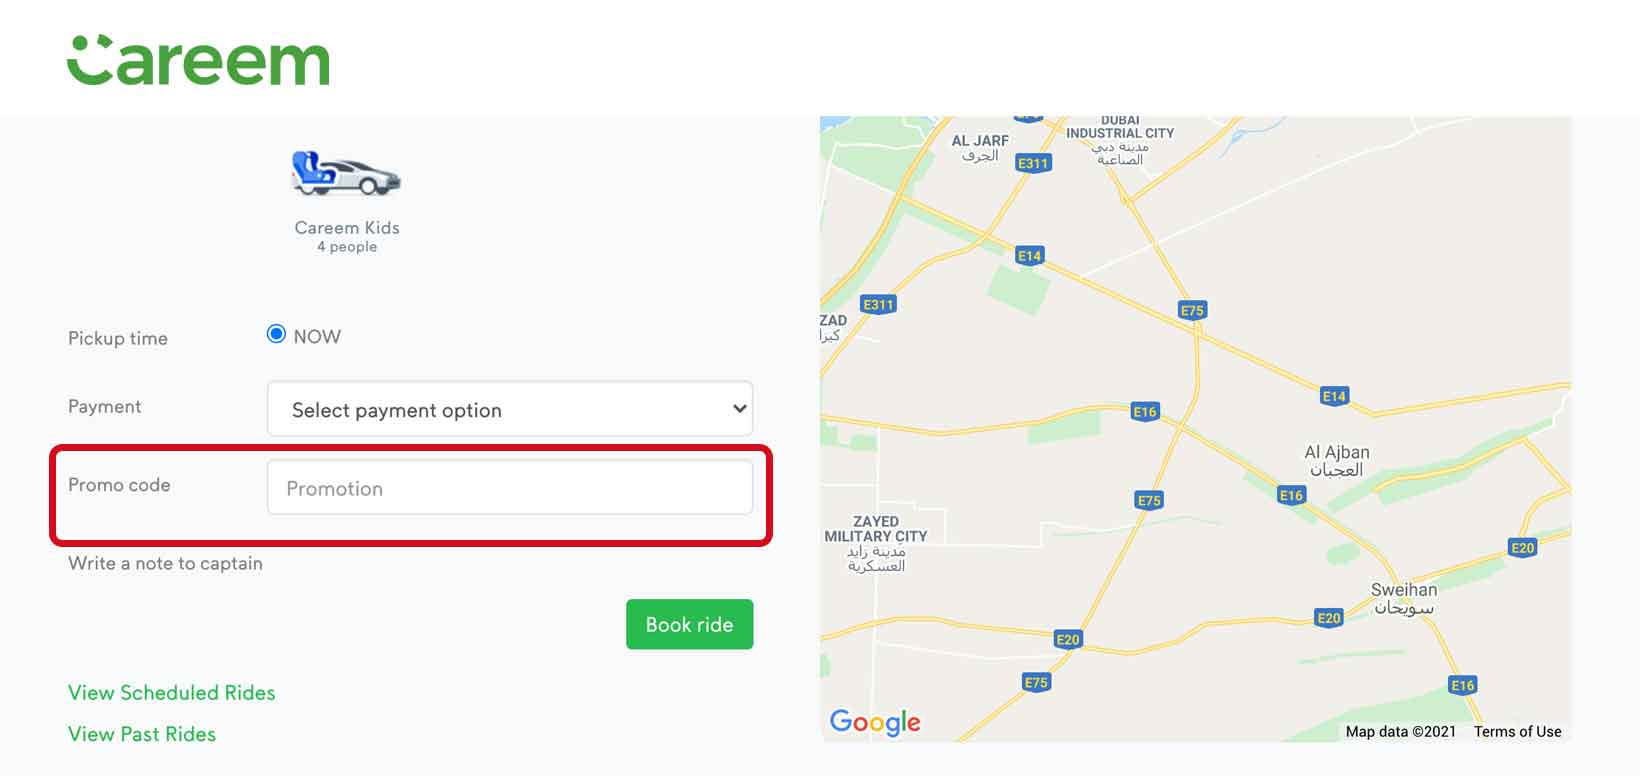The width and height of the screenshot is (1640, 776).
Task: Click the Careem Kids 4 people label
Action: click(347, 236)
